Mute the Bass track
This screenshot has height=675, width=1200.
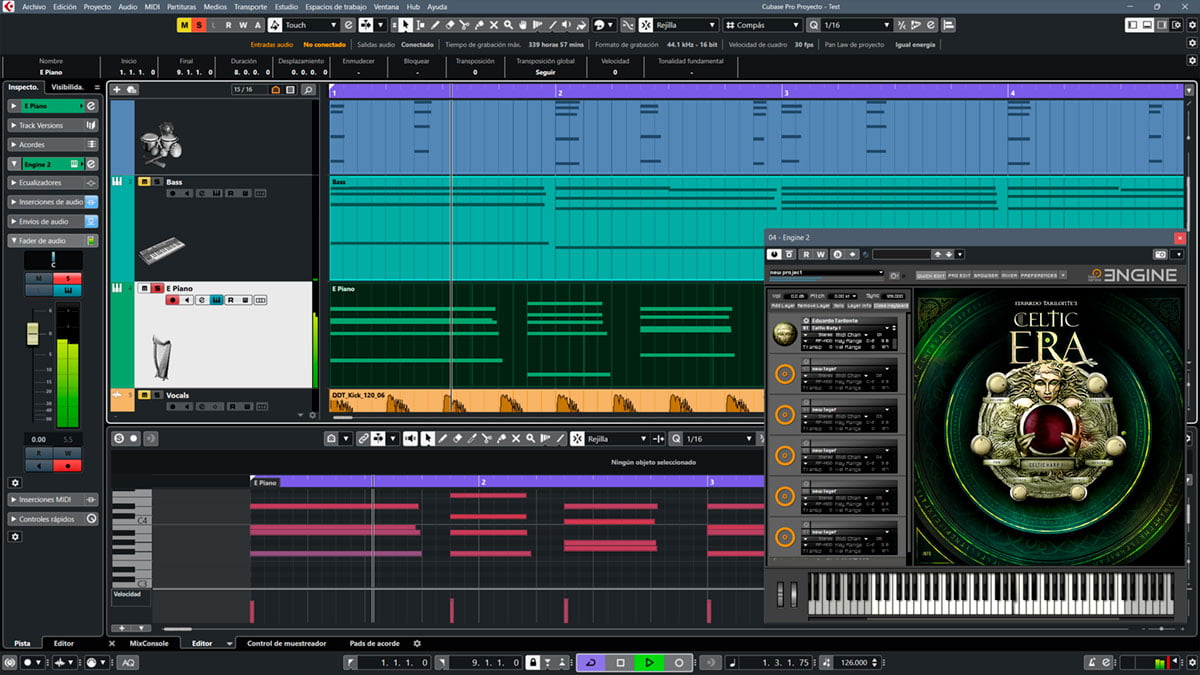coord(145,182)
